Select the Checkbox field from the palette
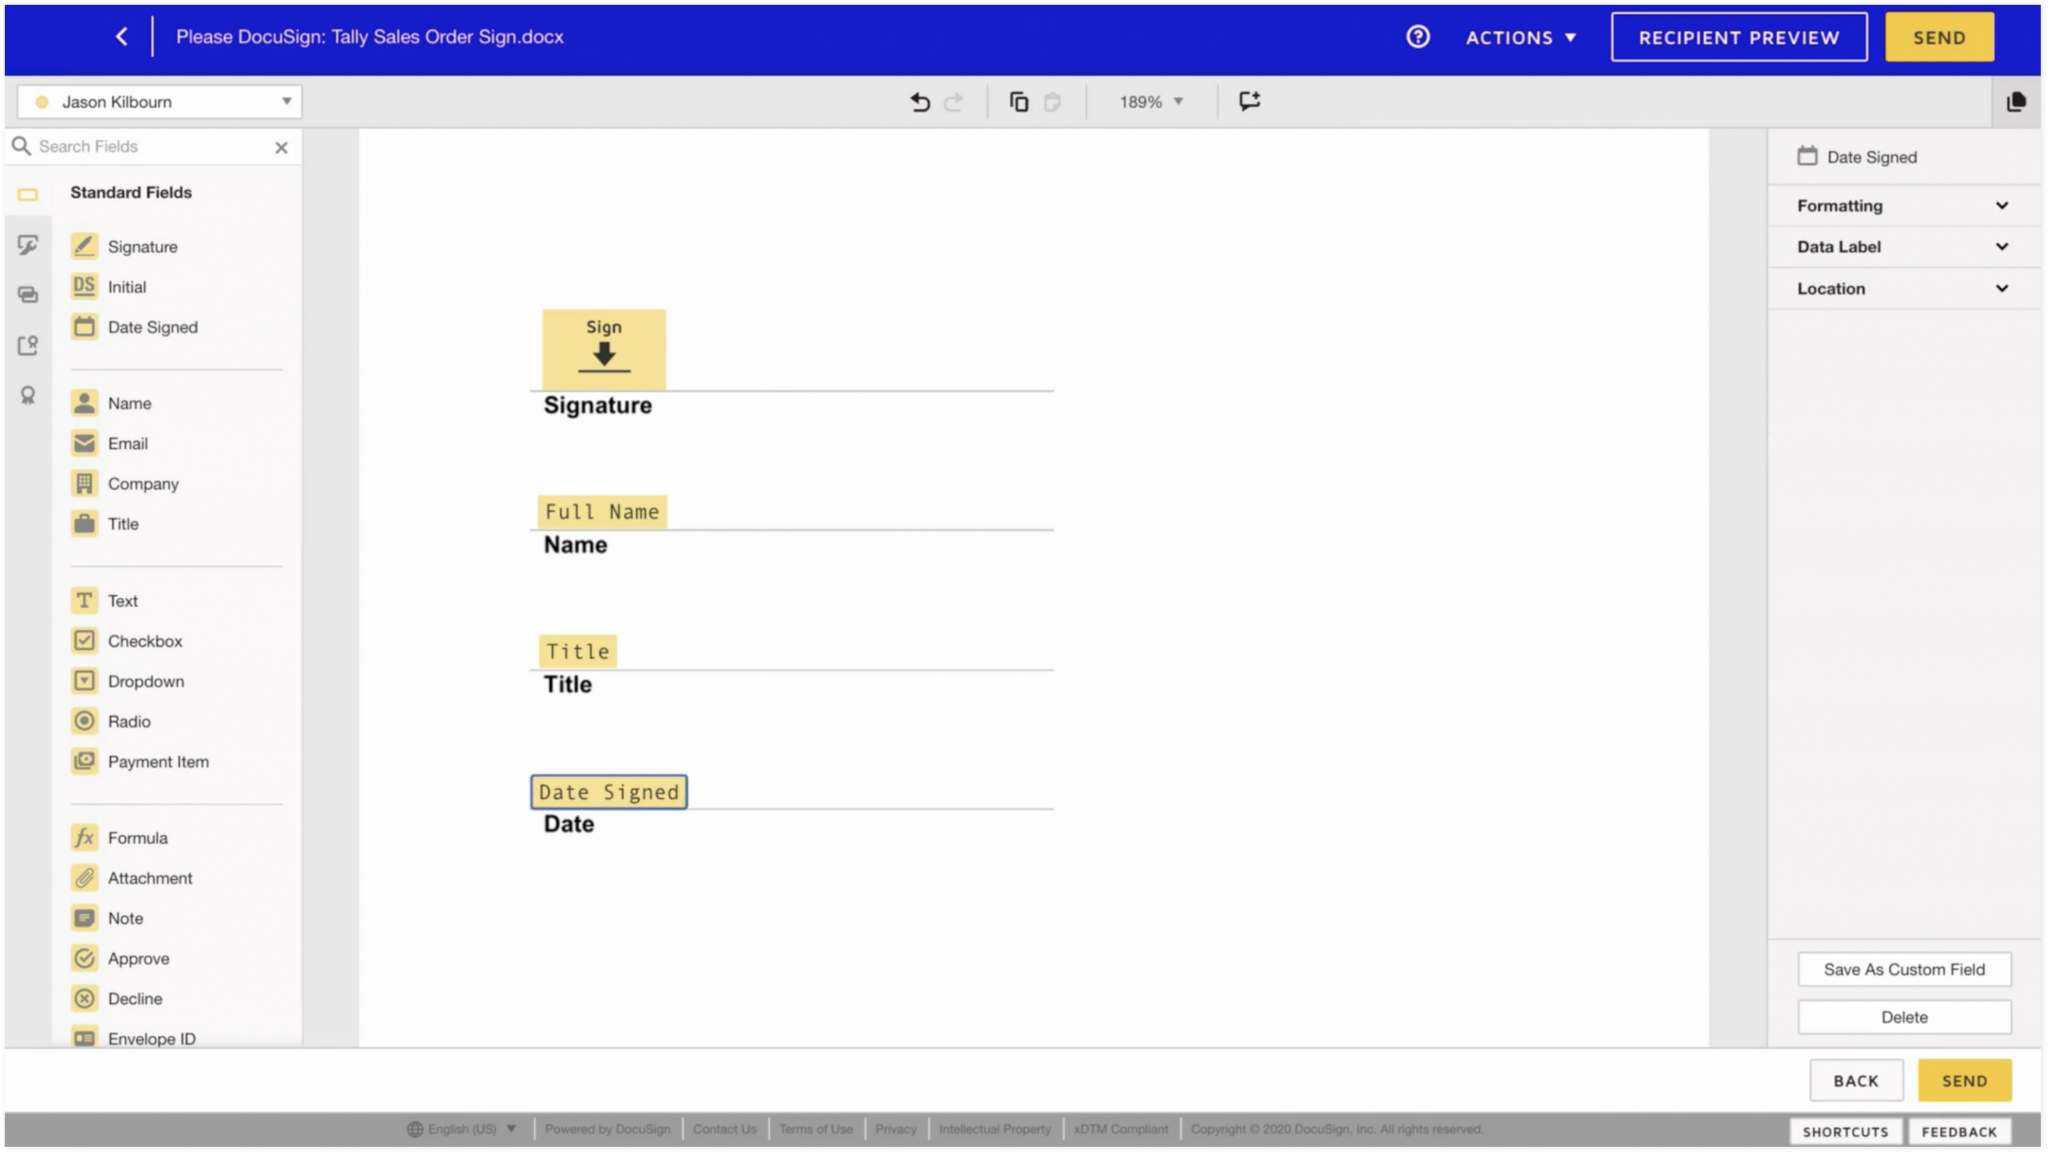 pos(144,641)
